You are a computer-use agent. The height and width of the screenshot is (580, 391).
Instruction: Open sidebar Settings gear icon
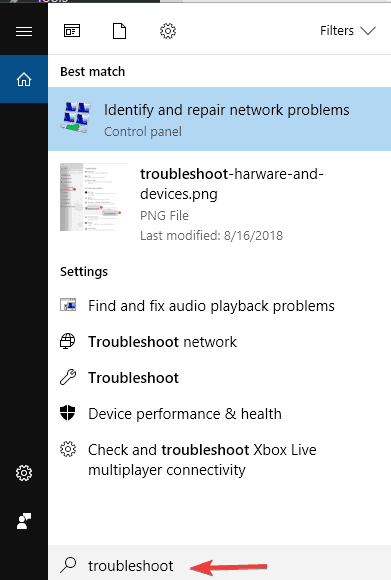pos(24,473)
